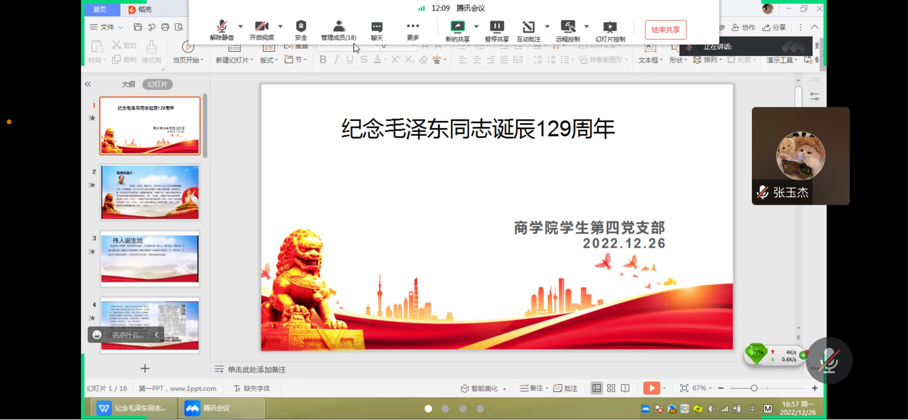Expand the microphone options arrow
This screenshot has width=908, height=420.
(x=241, y=27)
